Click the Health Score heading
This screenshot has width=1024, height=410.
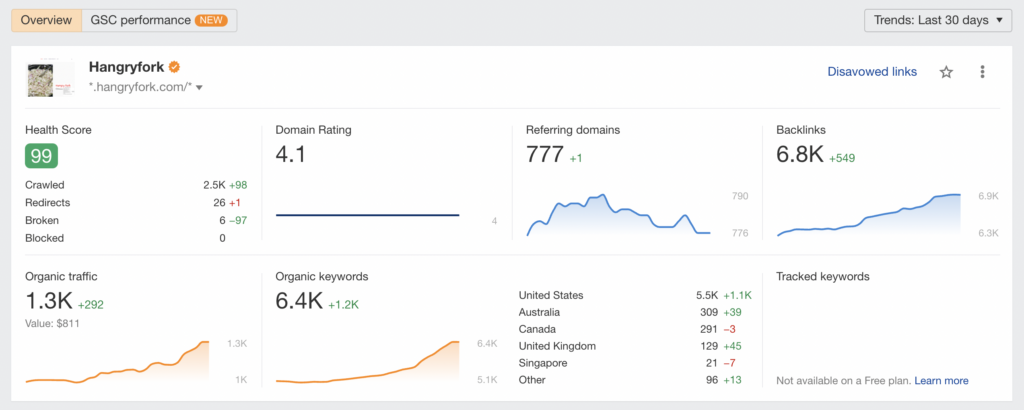pyautogui.click(x=58, y=130)
